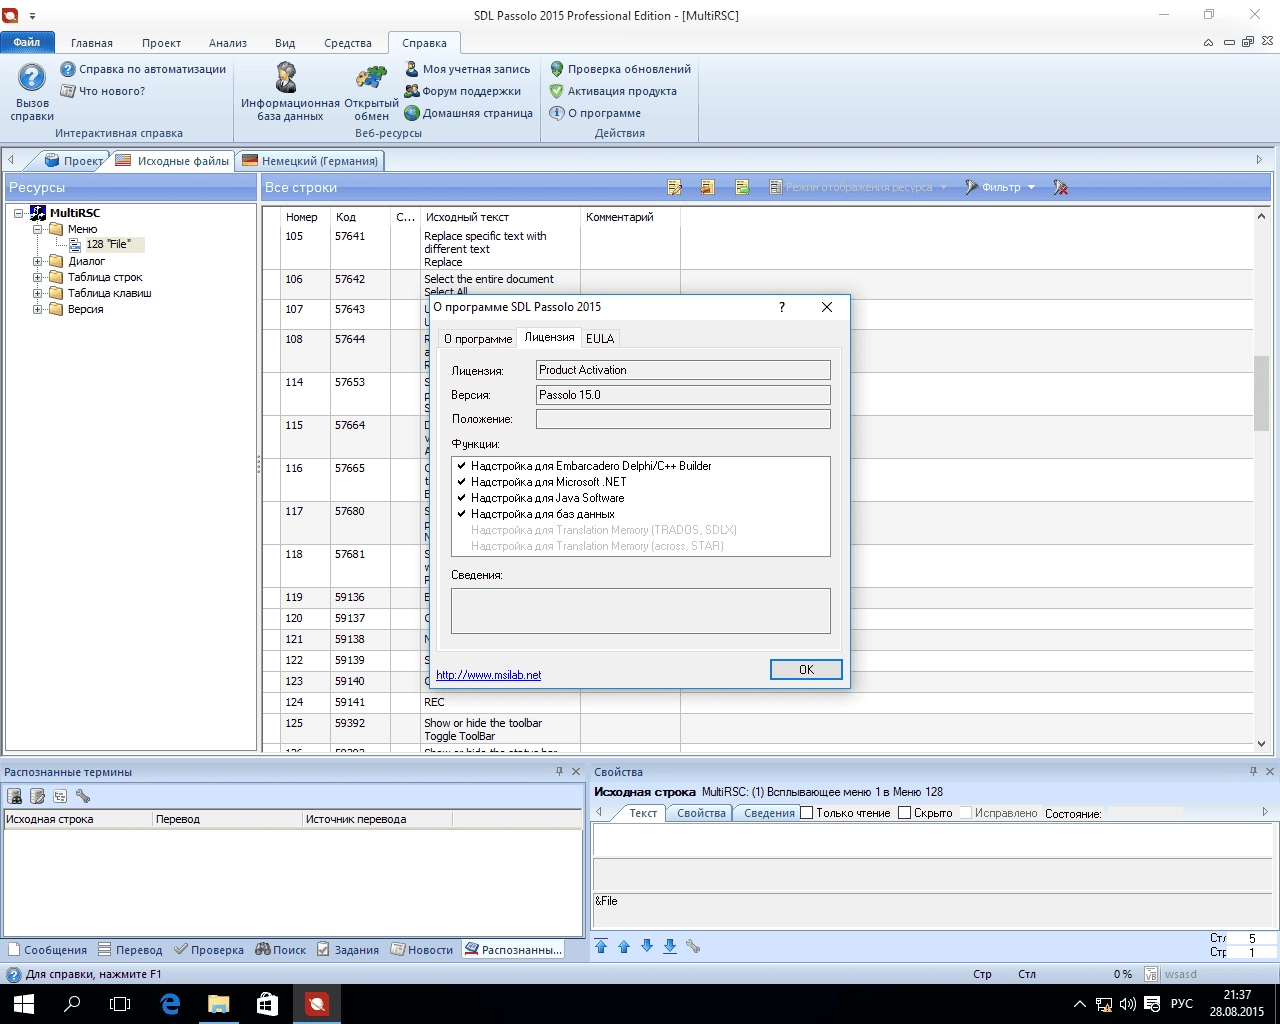The image size is (1280, 1024).
Task: Toggle Microsoft .NET add-in check
Action: (x=461, y=482)
